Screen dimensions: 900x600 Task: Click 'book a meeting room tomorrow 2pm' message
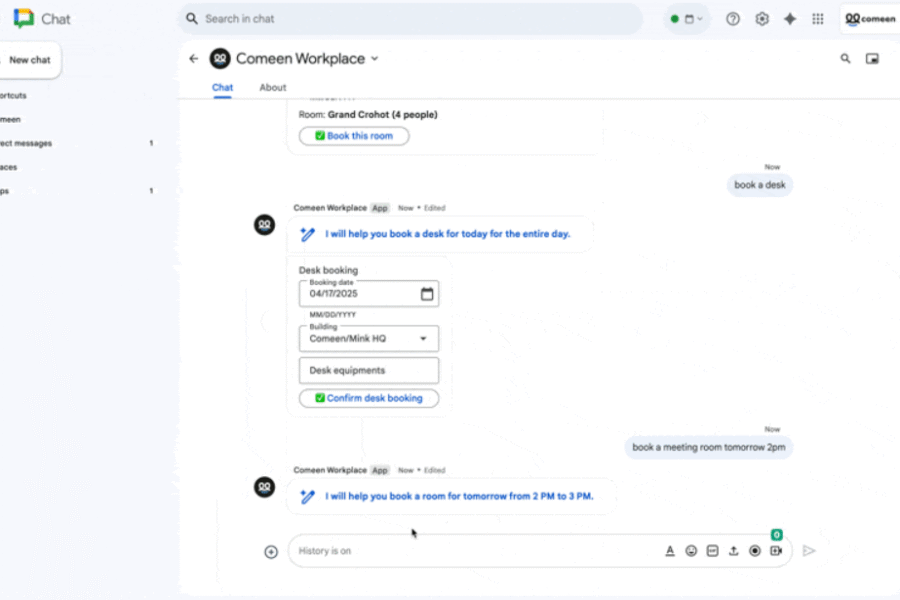708,447
